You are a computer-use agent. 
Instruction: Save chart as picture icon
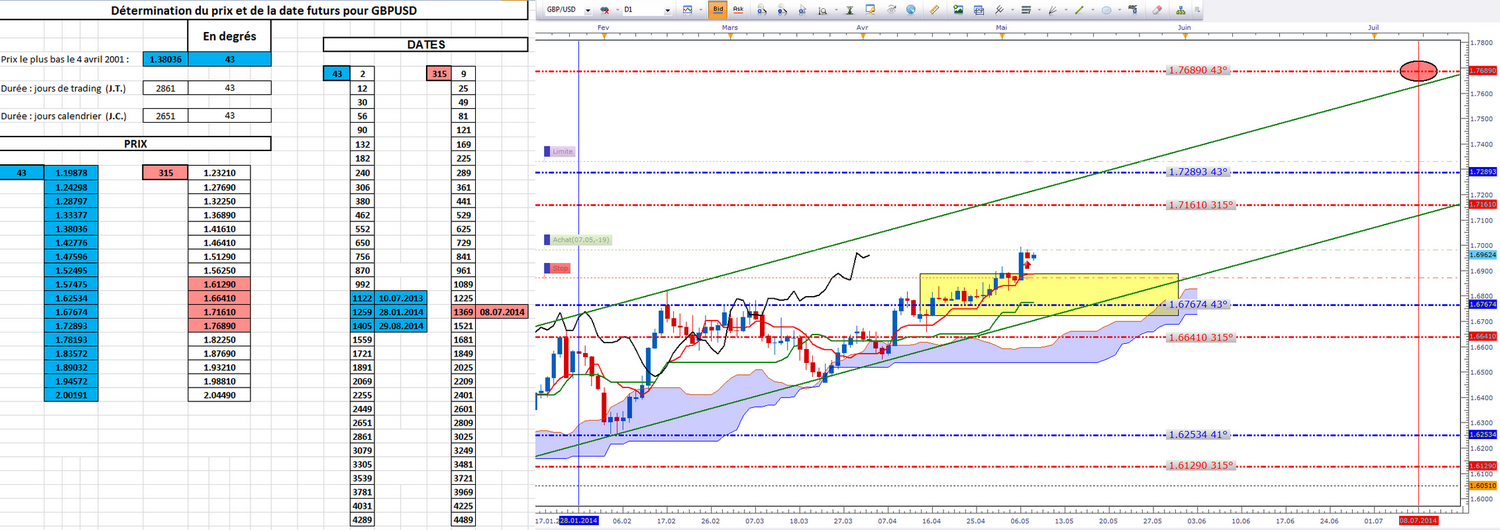click(x=959, y=9)
